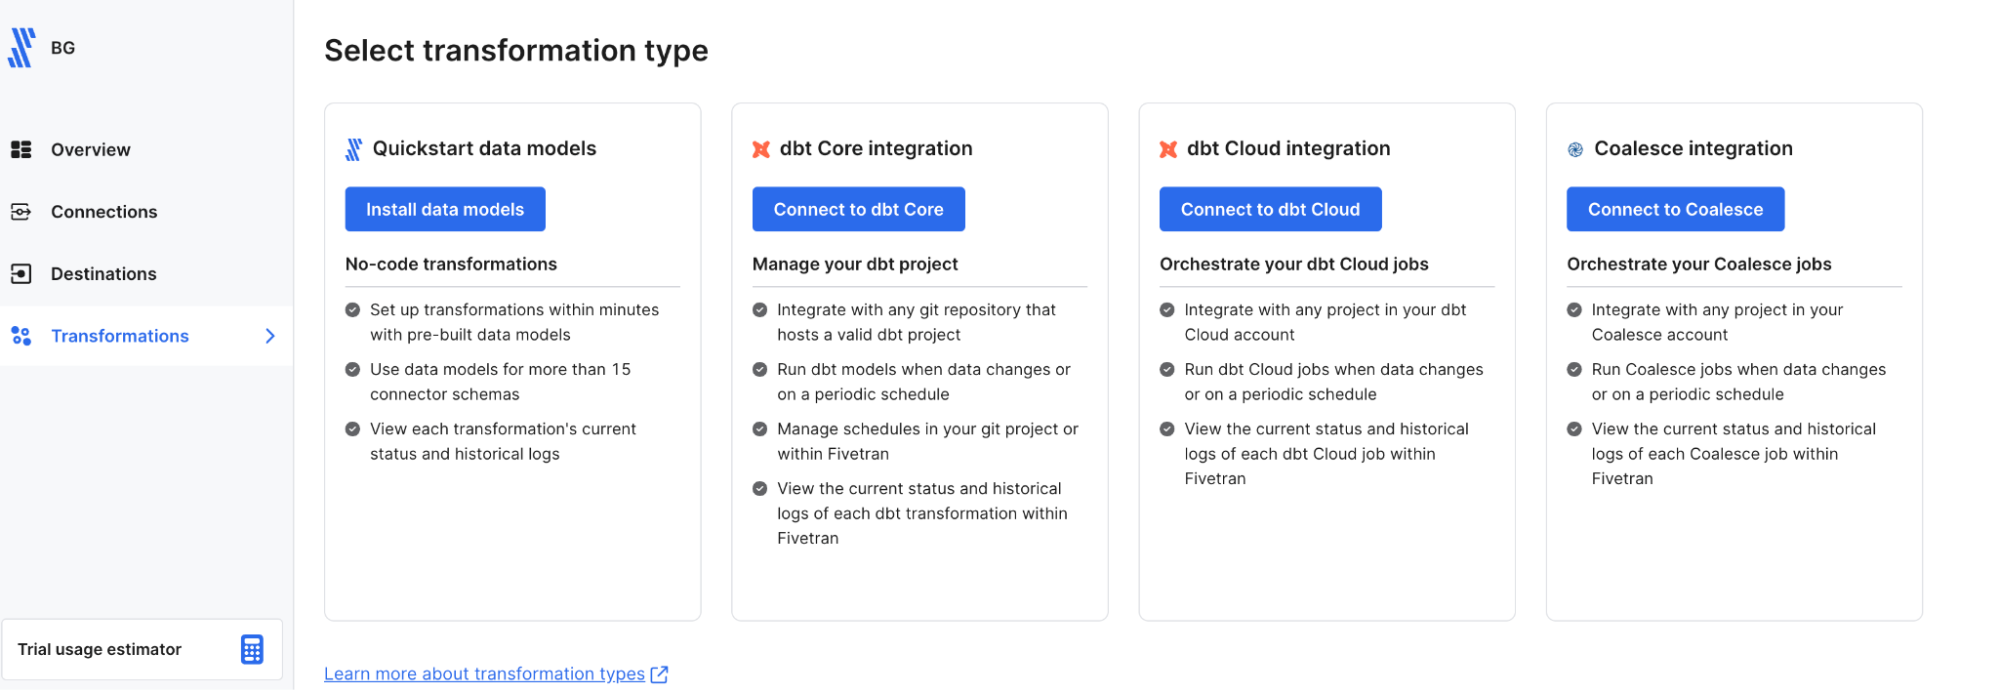Click text 'Run Coalesce jobs when data changes'
Image resolution: width=1999 pixels, height=691 pixels.
click(1738, 369)
